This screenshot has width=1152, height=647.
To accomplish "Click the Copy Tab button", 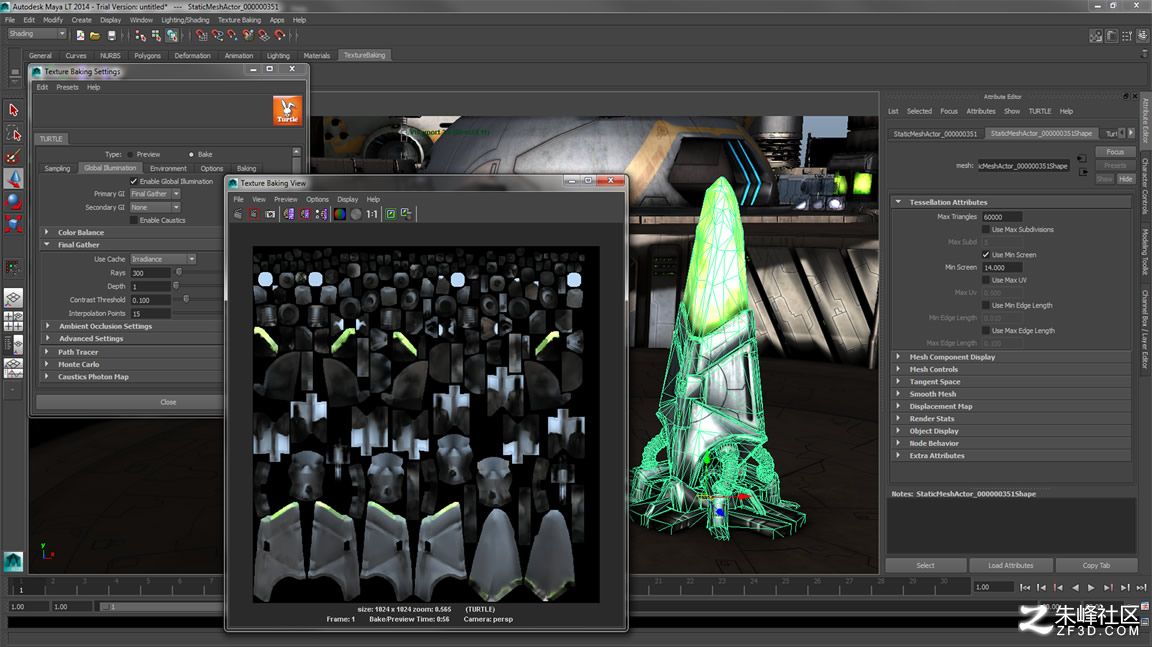I will [x=1096, y=565].
